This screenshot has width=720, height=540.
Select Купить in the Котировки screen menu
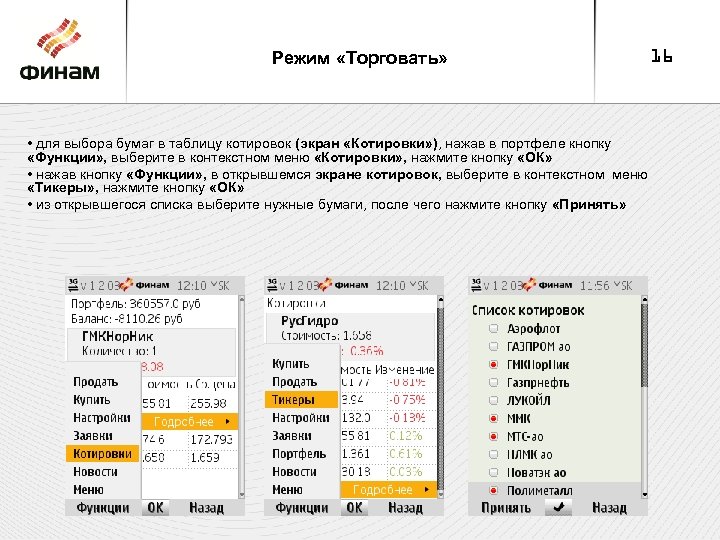[x=291, y=364]
